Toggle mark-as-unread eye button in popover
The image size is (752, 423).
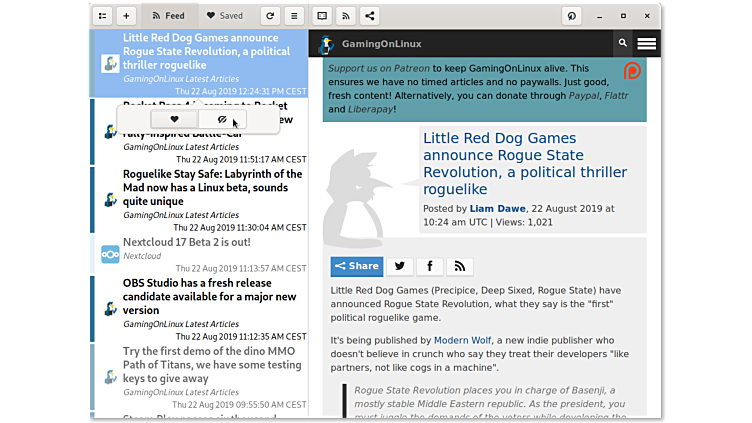click(x=221, y=119)
